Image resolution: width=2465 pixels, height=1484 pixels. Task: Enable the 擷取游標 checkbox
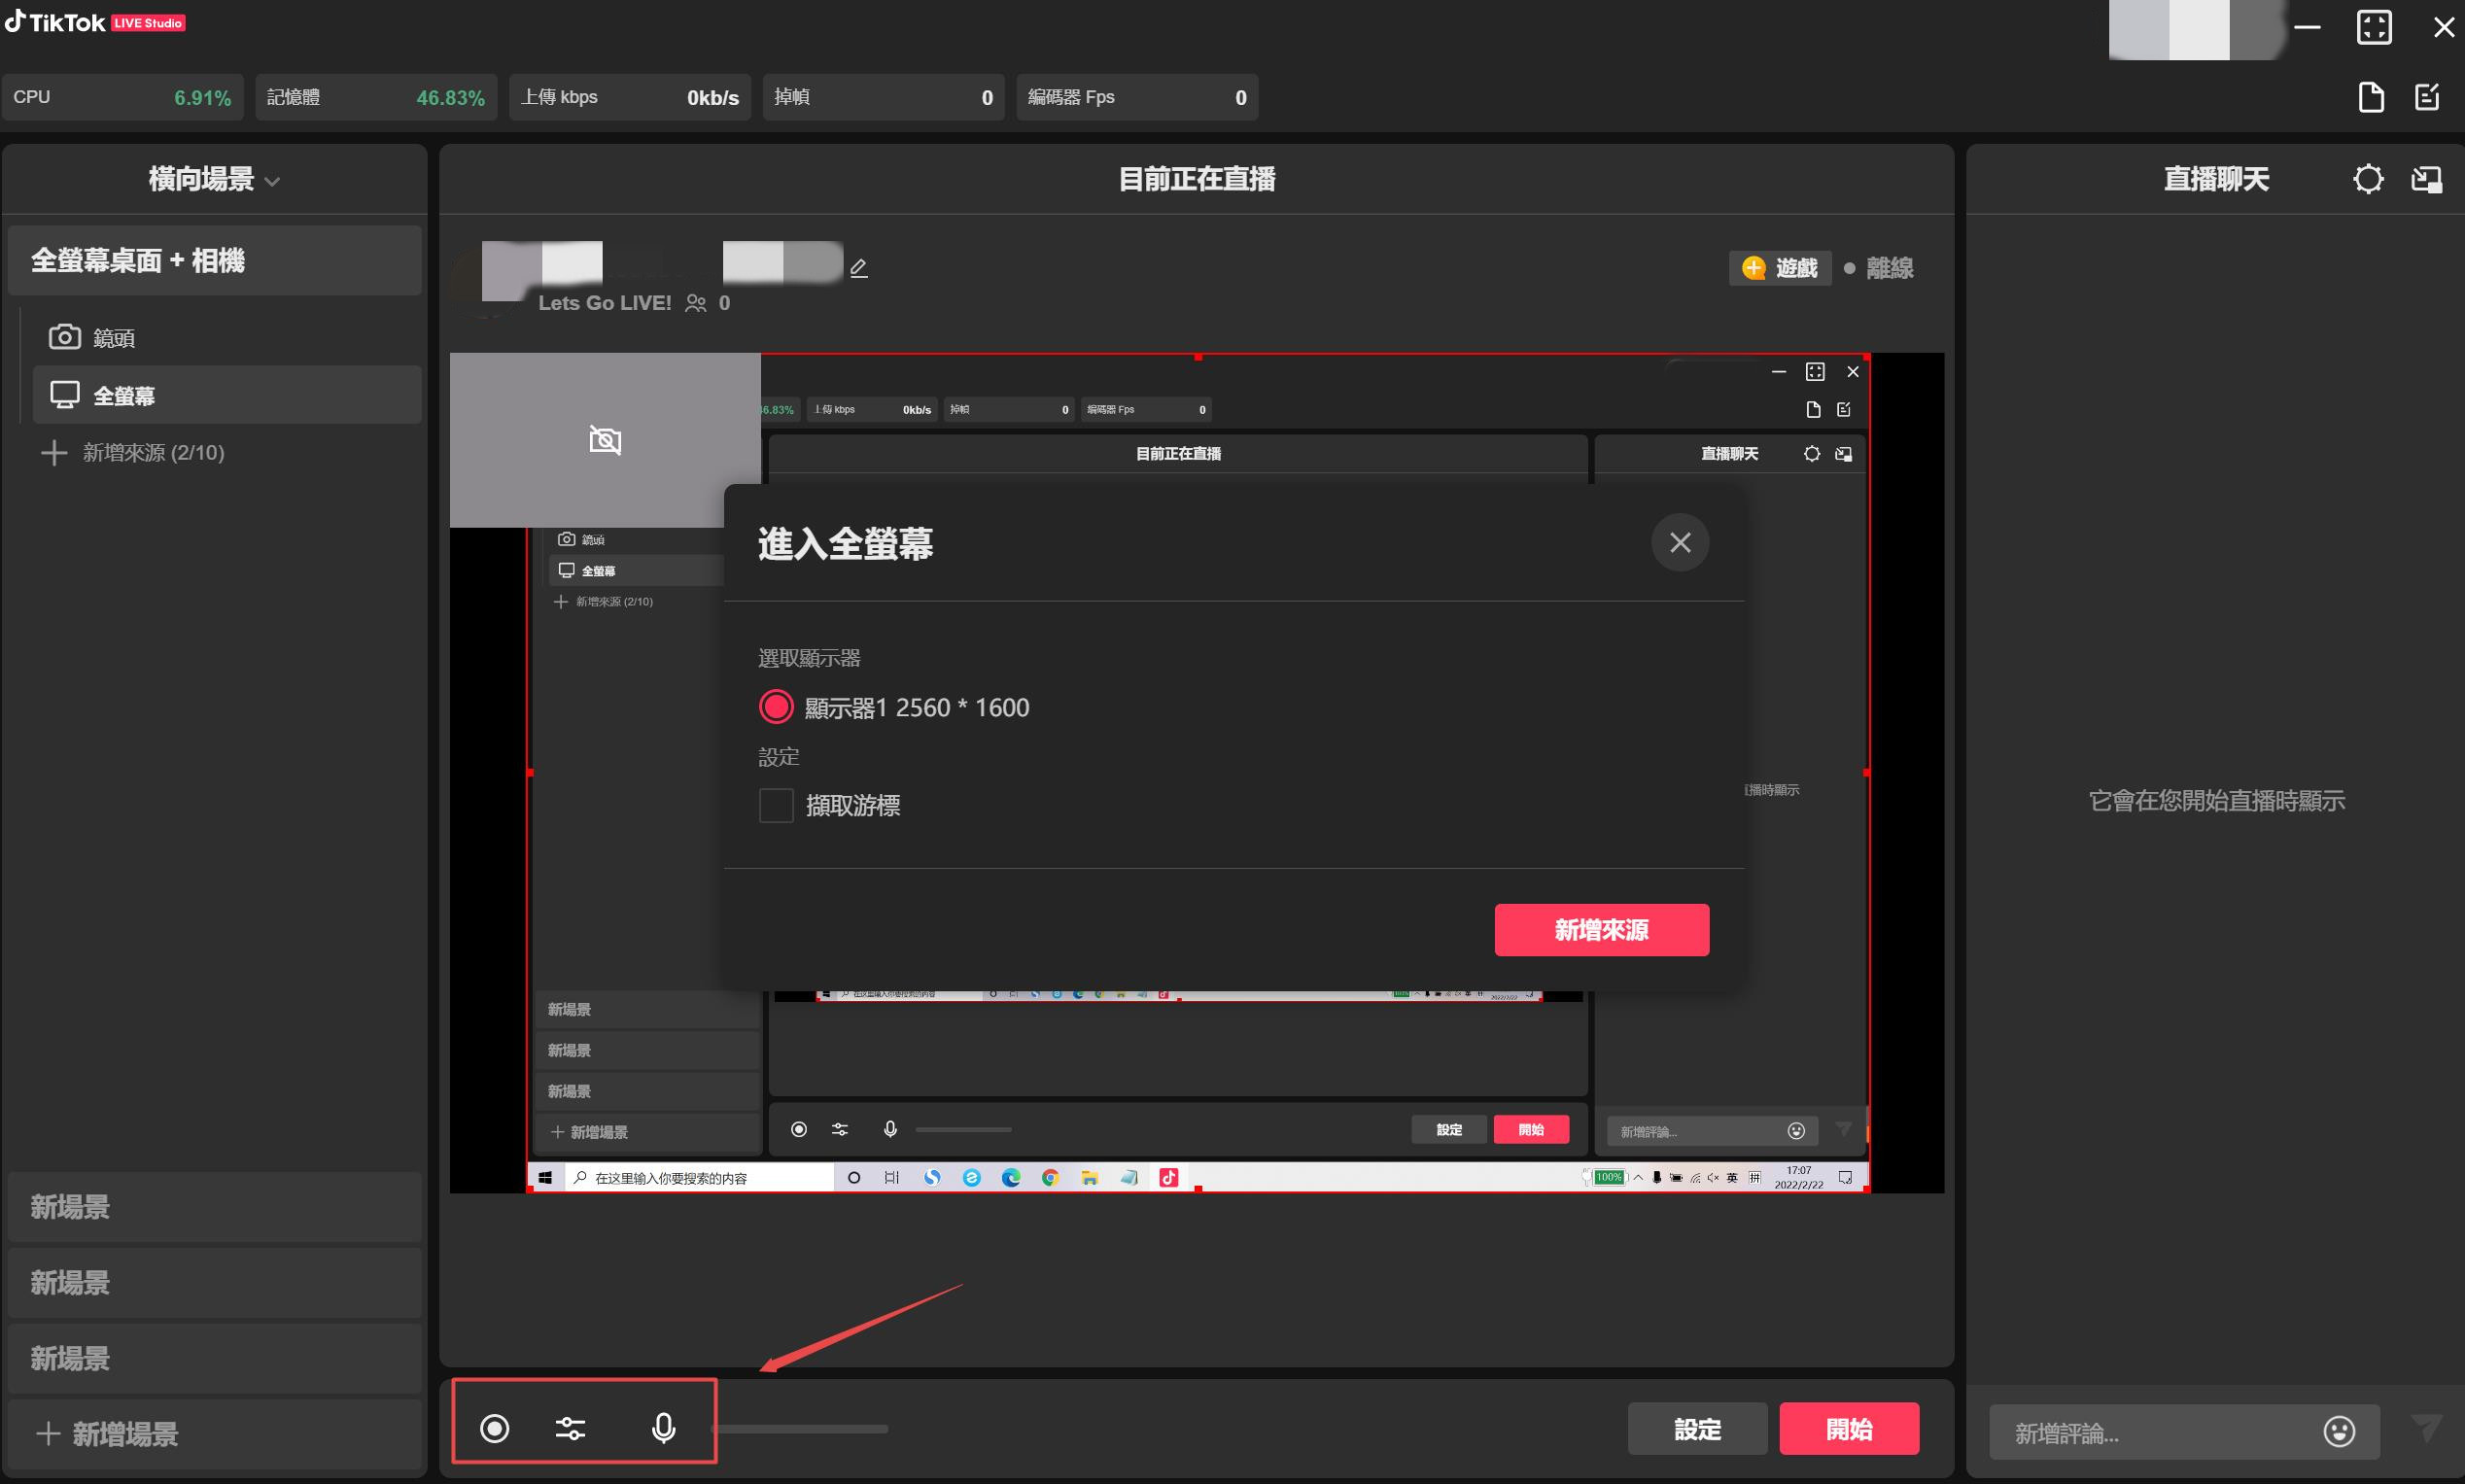(776, 805)
